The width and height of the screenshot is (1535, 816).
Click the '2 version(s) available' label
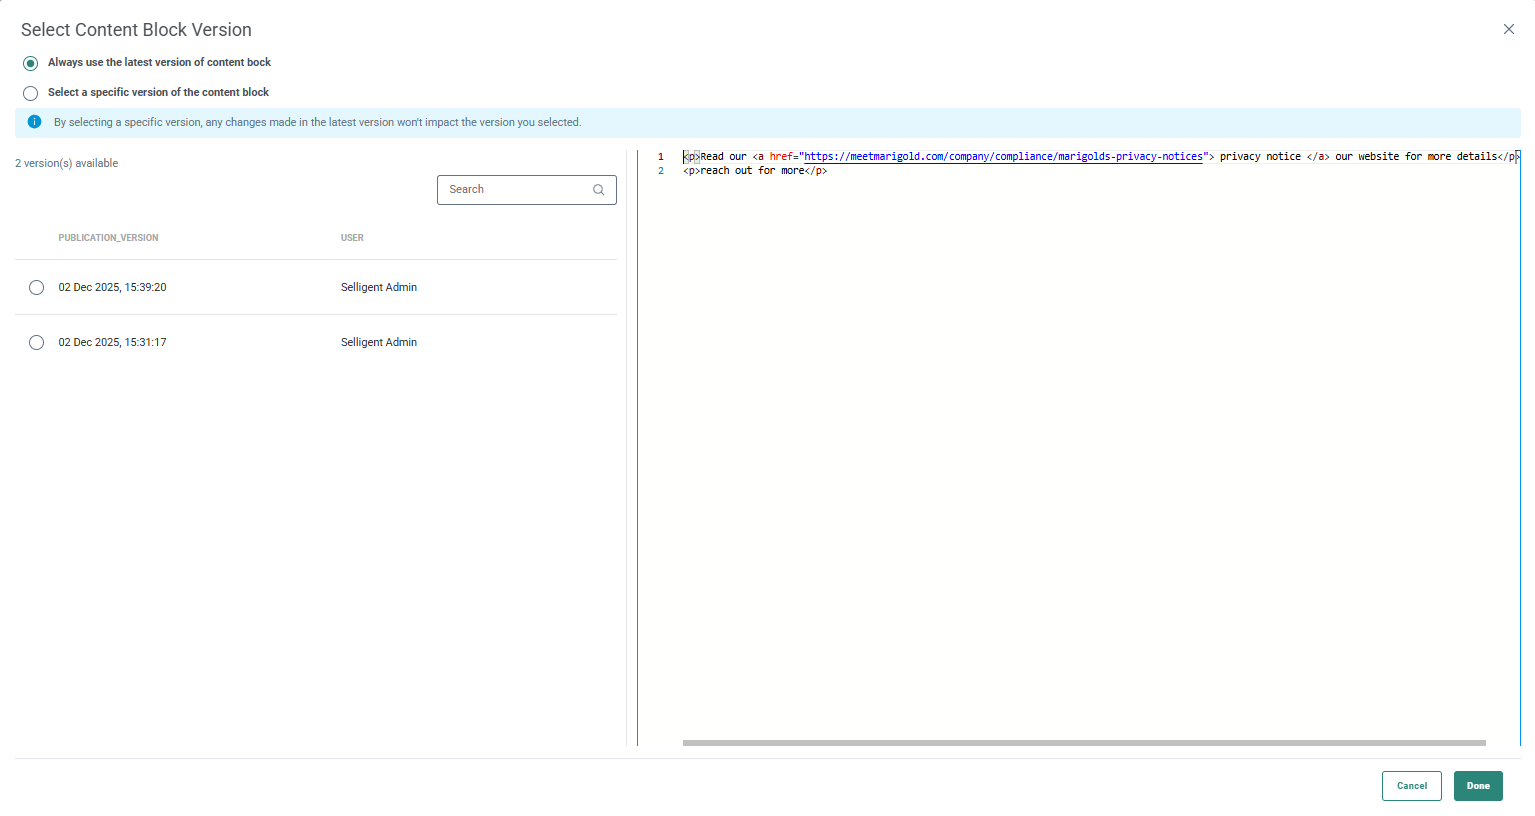(67, 164)
